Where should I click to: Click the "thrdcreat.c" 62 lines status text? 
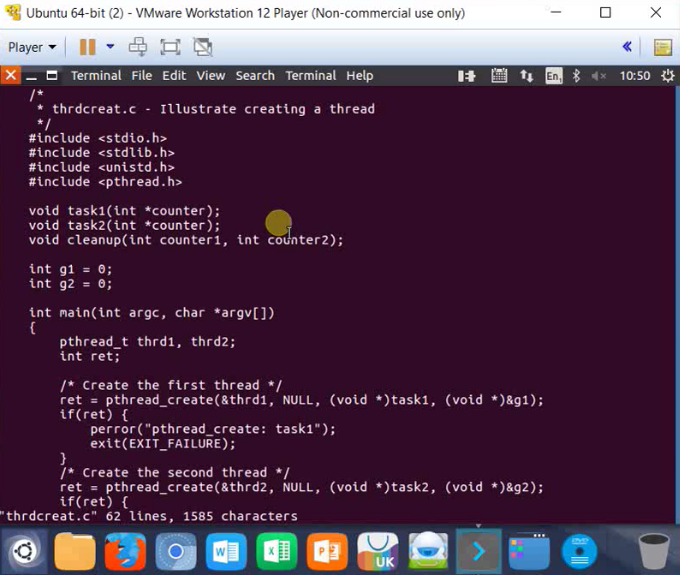[x=149, y=516]
